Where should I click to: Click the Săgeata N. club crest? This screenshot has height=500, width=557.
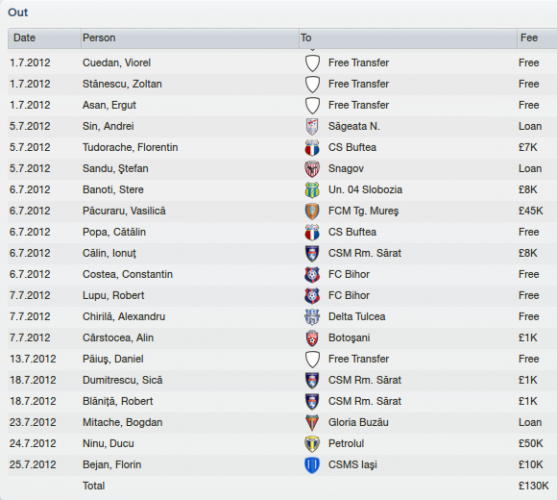[312, 127]
